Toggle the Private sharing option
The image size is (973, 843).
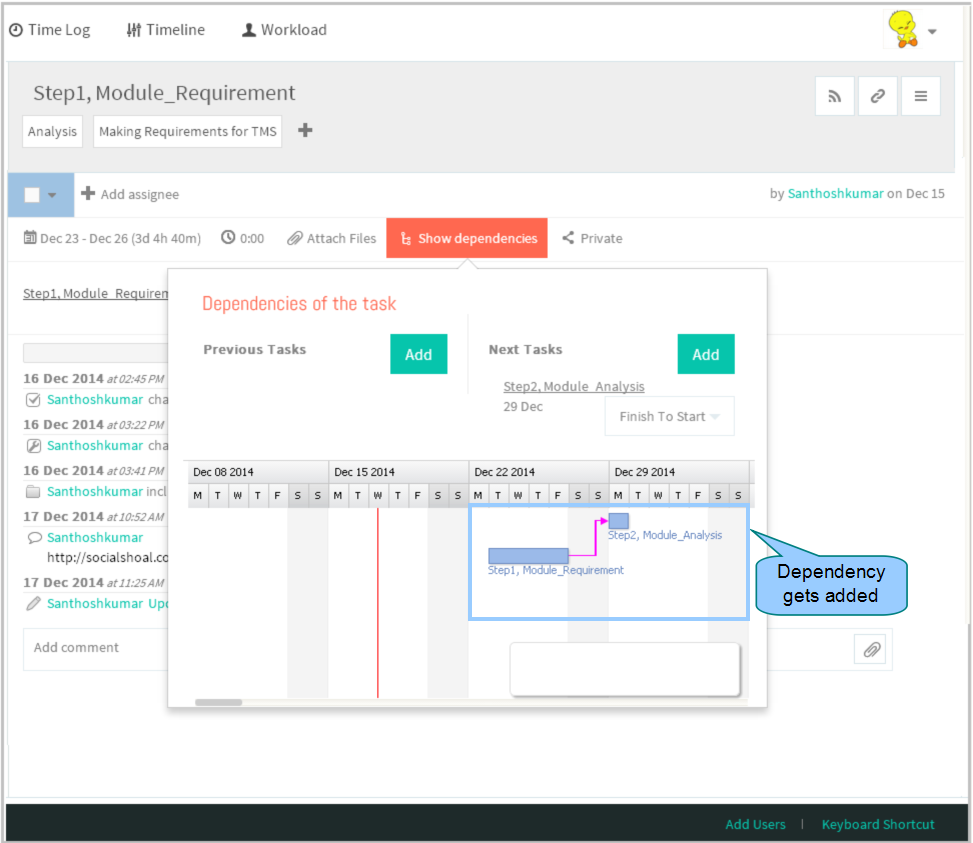[x=592, y=238]
